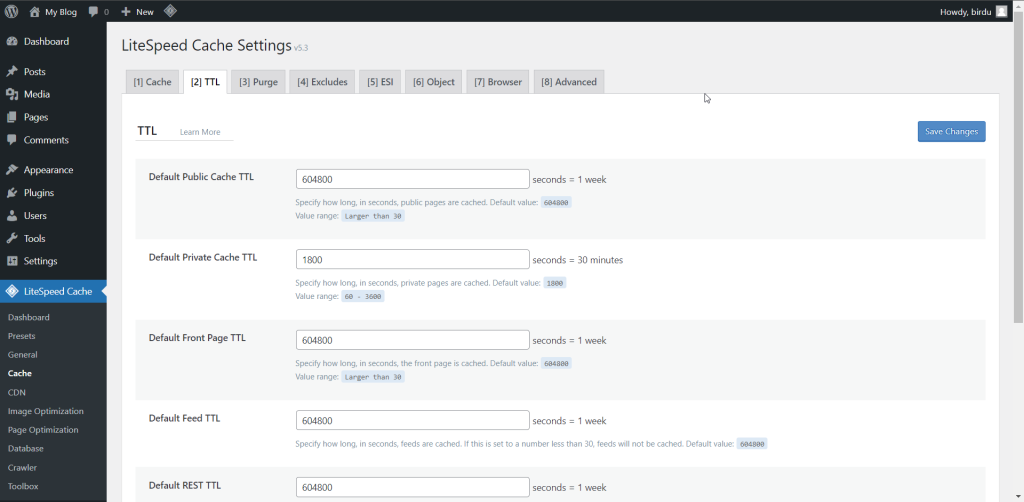Click the Comments icon in sidebar

pyautogui.click(x=12, y=140)
